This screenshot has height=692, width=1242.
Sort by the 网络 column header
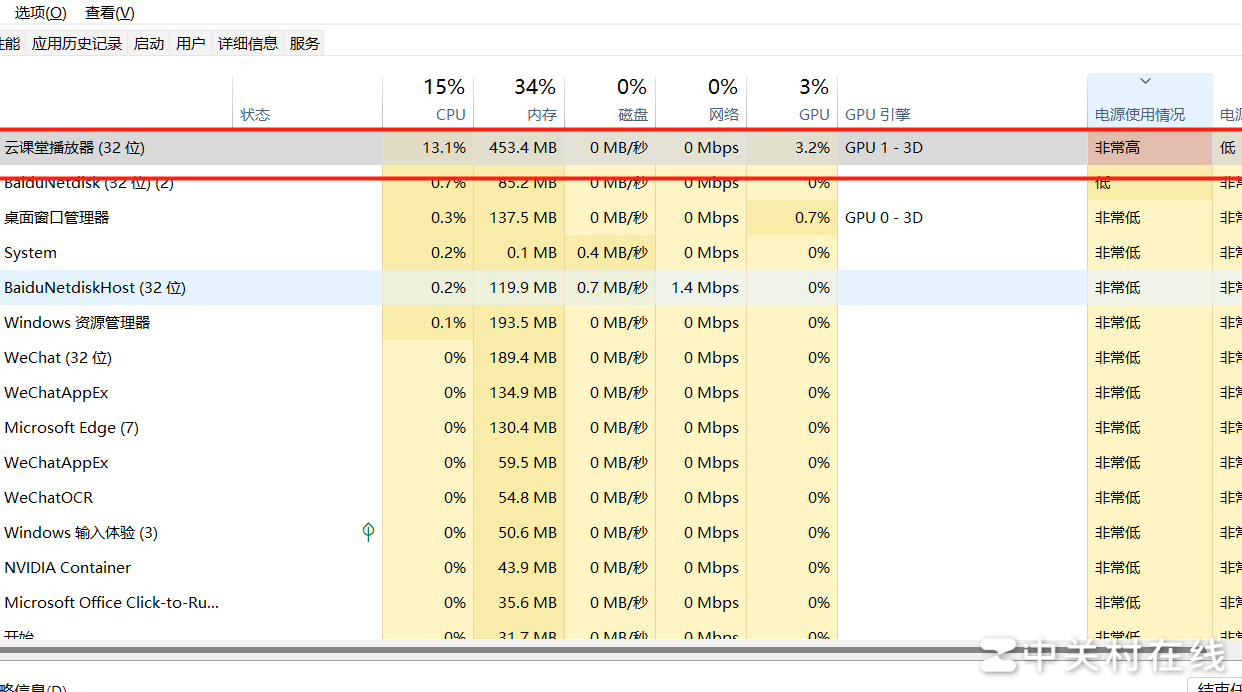701,101
